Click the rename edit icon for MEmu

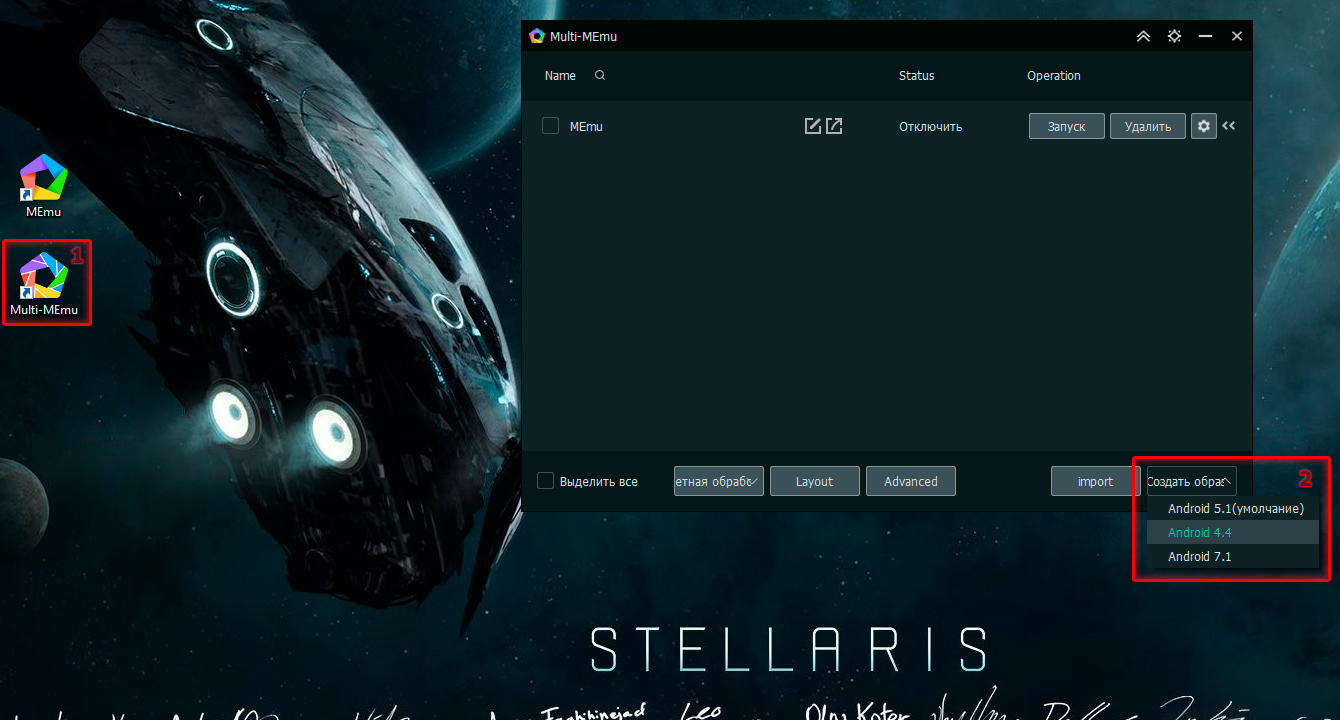click(x=813, y=126)
